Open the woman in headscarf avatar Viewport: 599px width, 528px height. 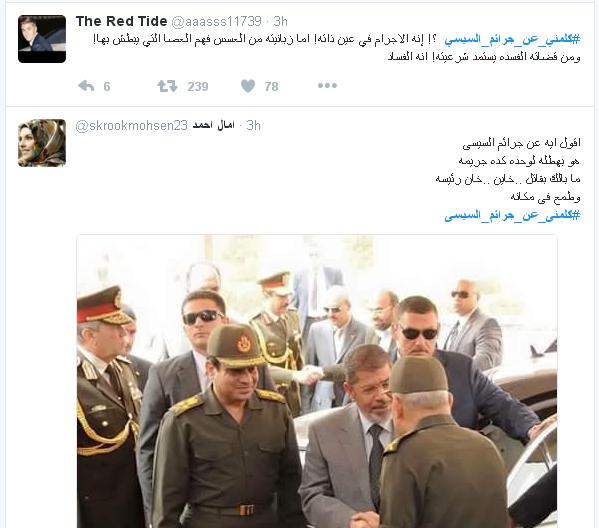point(42,143)
